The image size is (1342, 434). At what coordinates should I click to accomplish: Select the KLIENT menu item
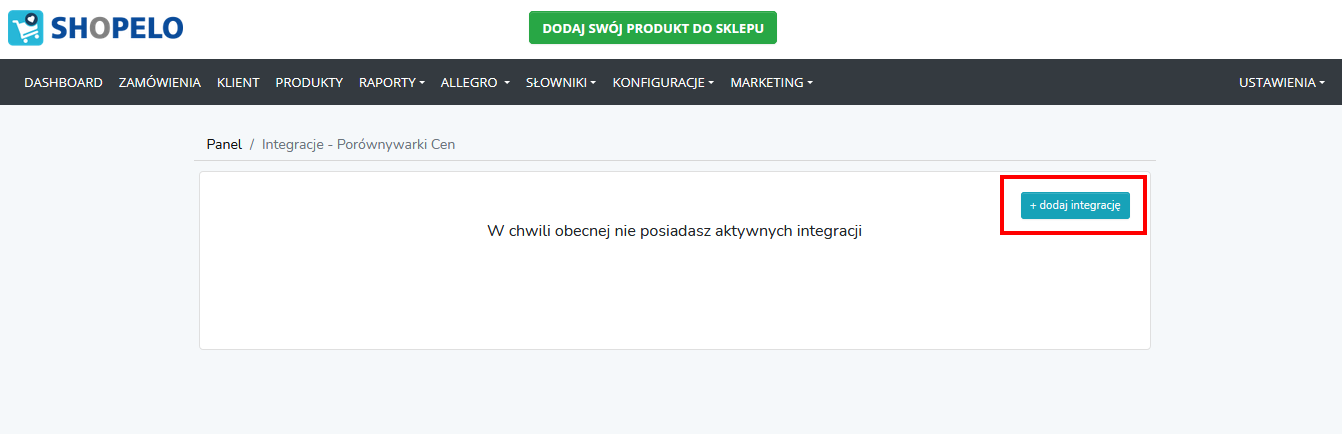point(238,82)
